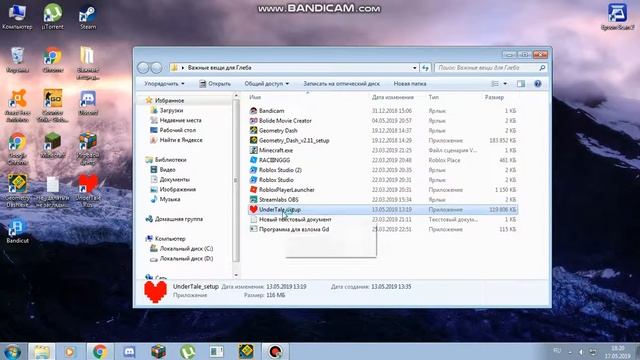Refresh the folder via address bar button
The height and width of the screenshot is (360, 640).
tap(425, 68)
